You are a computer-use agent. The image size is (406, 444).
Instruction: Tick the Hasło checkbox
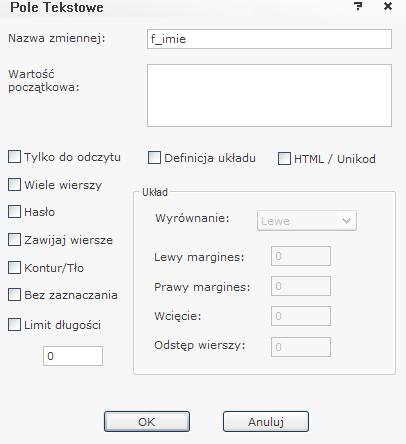tap(14, 211)
